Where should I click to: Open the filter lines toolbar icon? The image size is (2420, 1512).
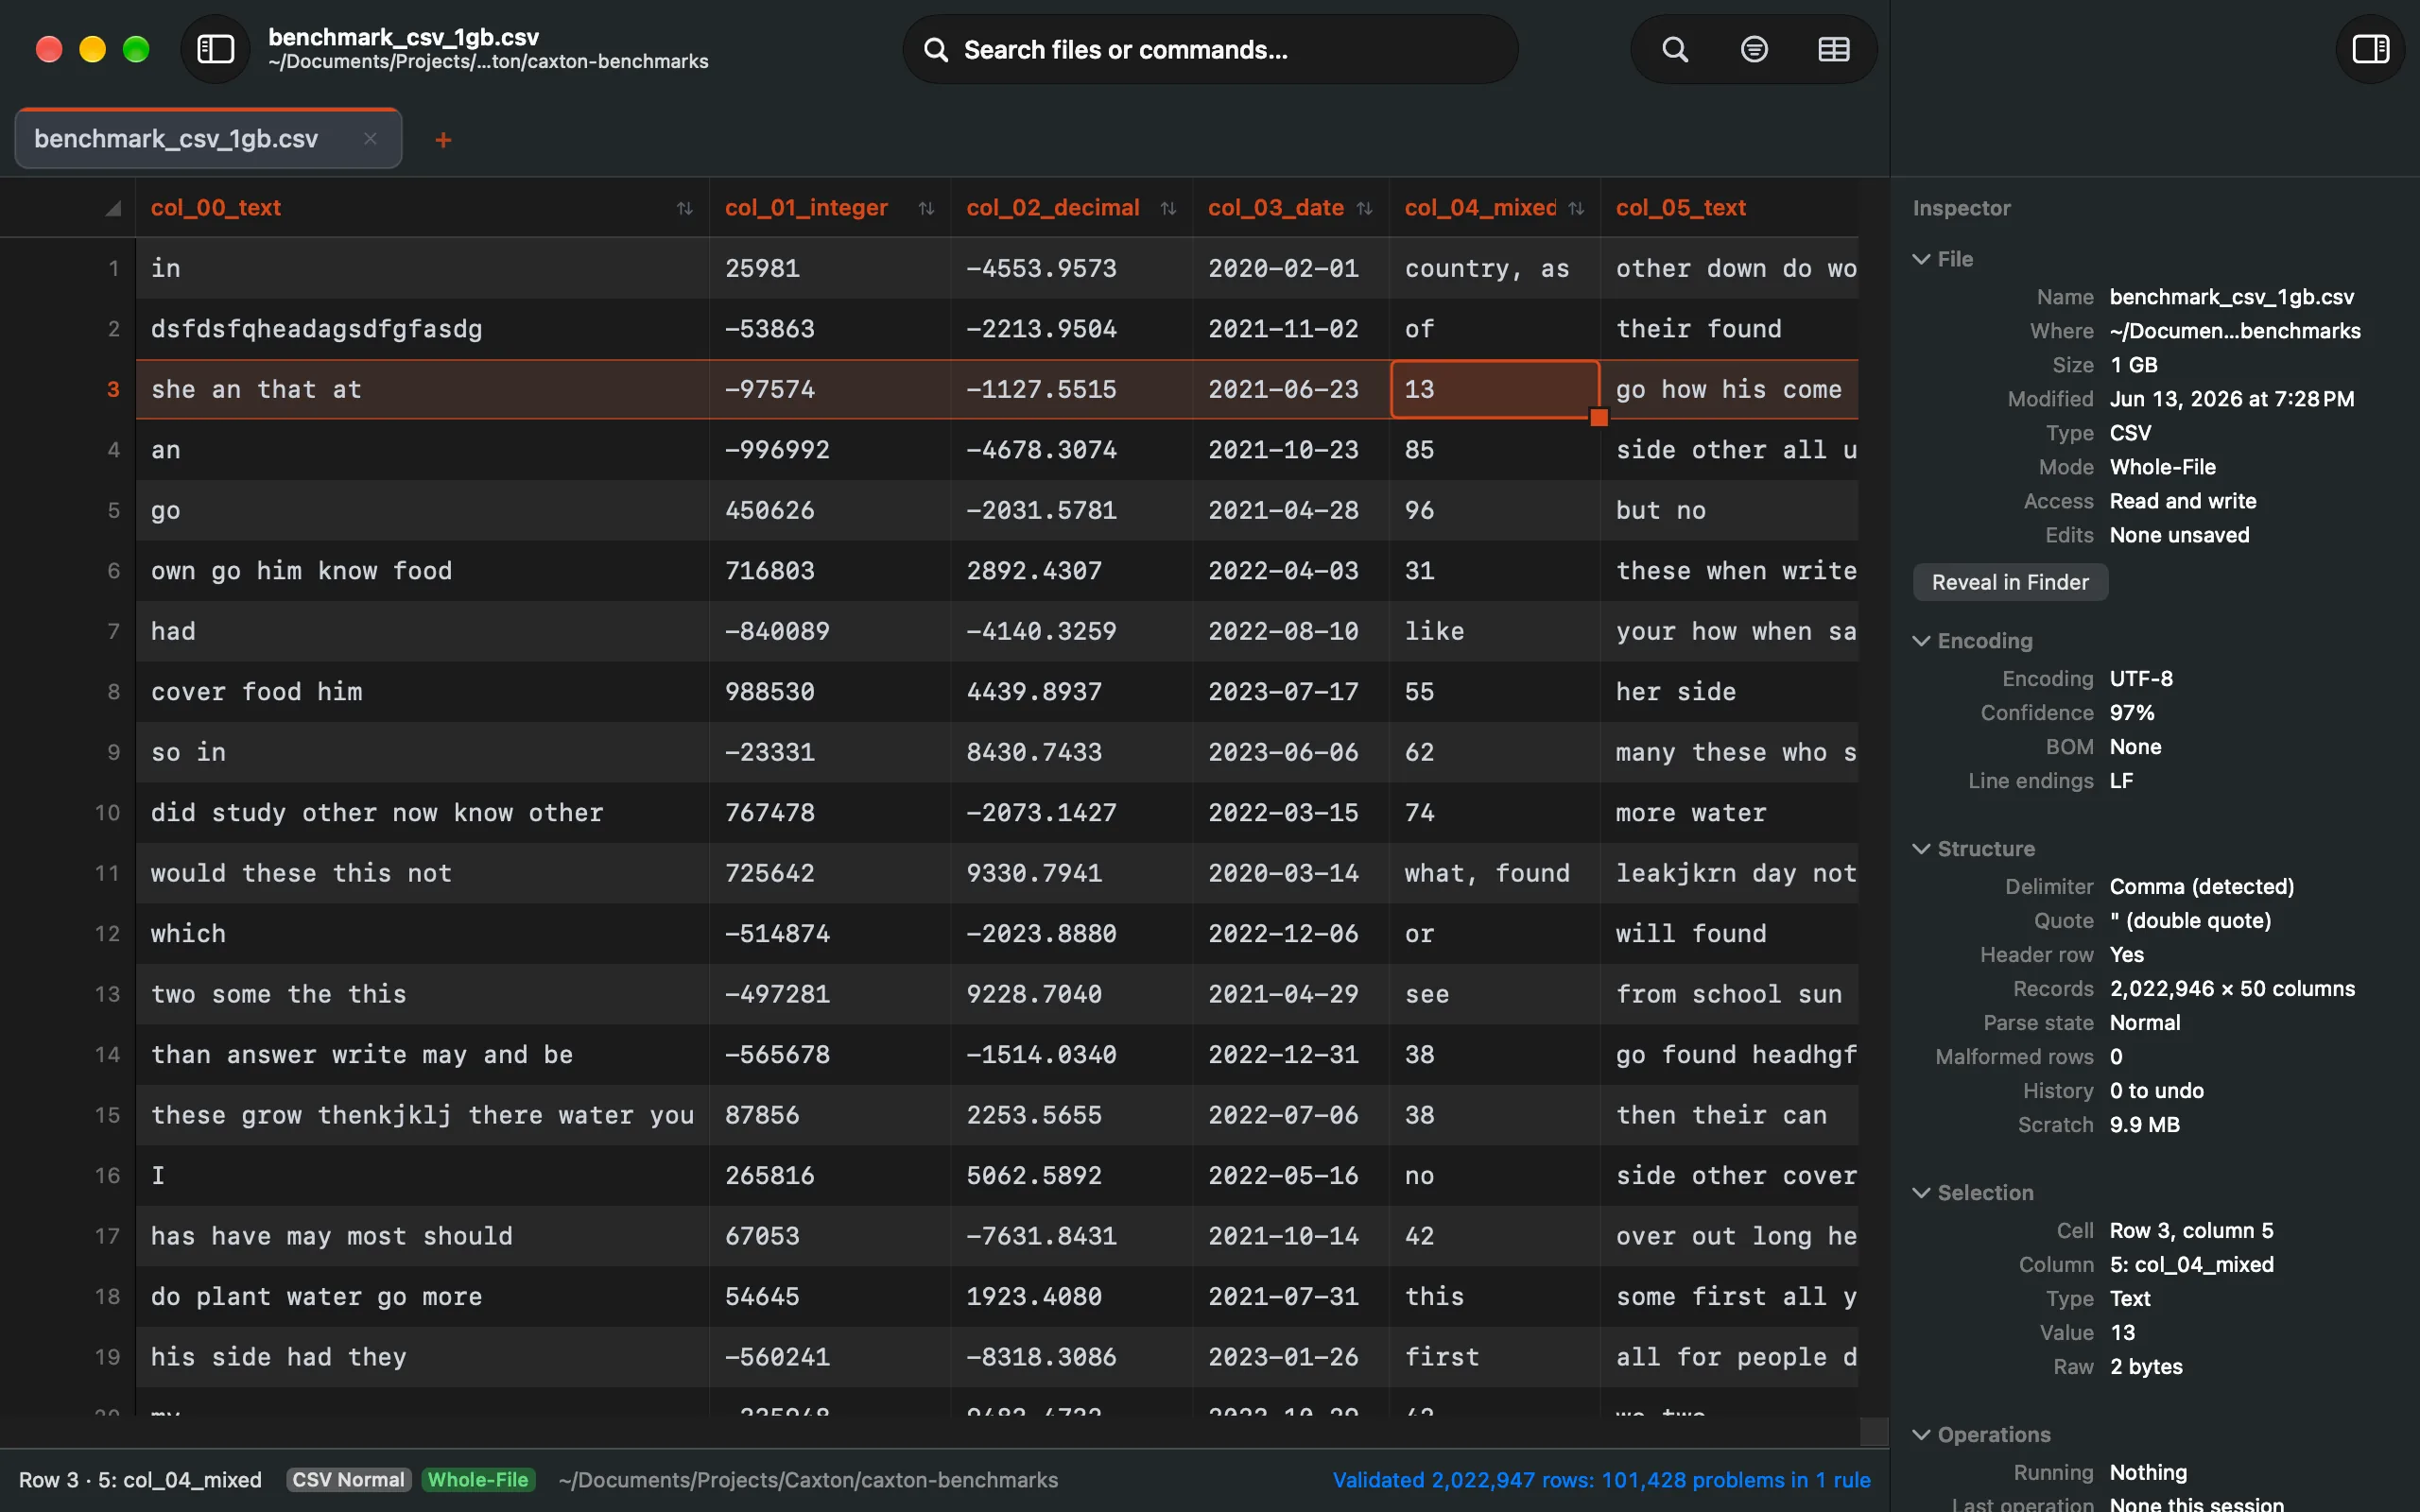(x=1754, y=49)
